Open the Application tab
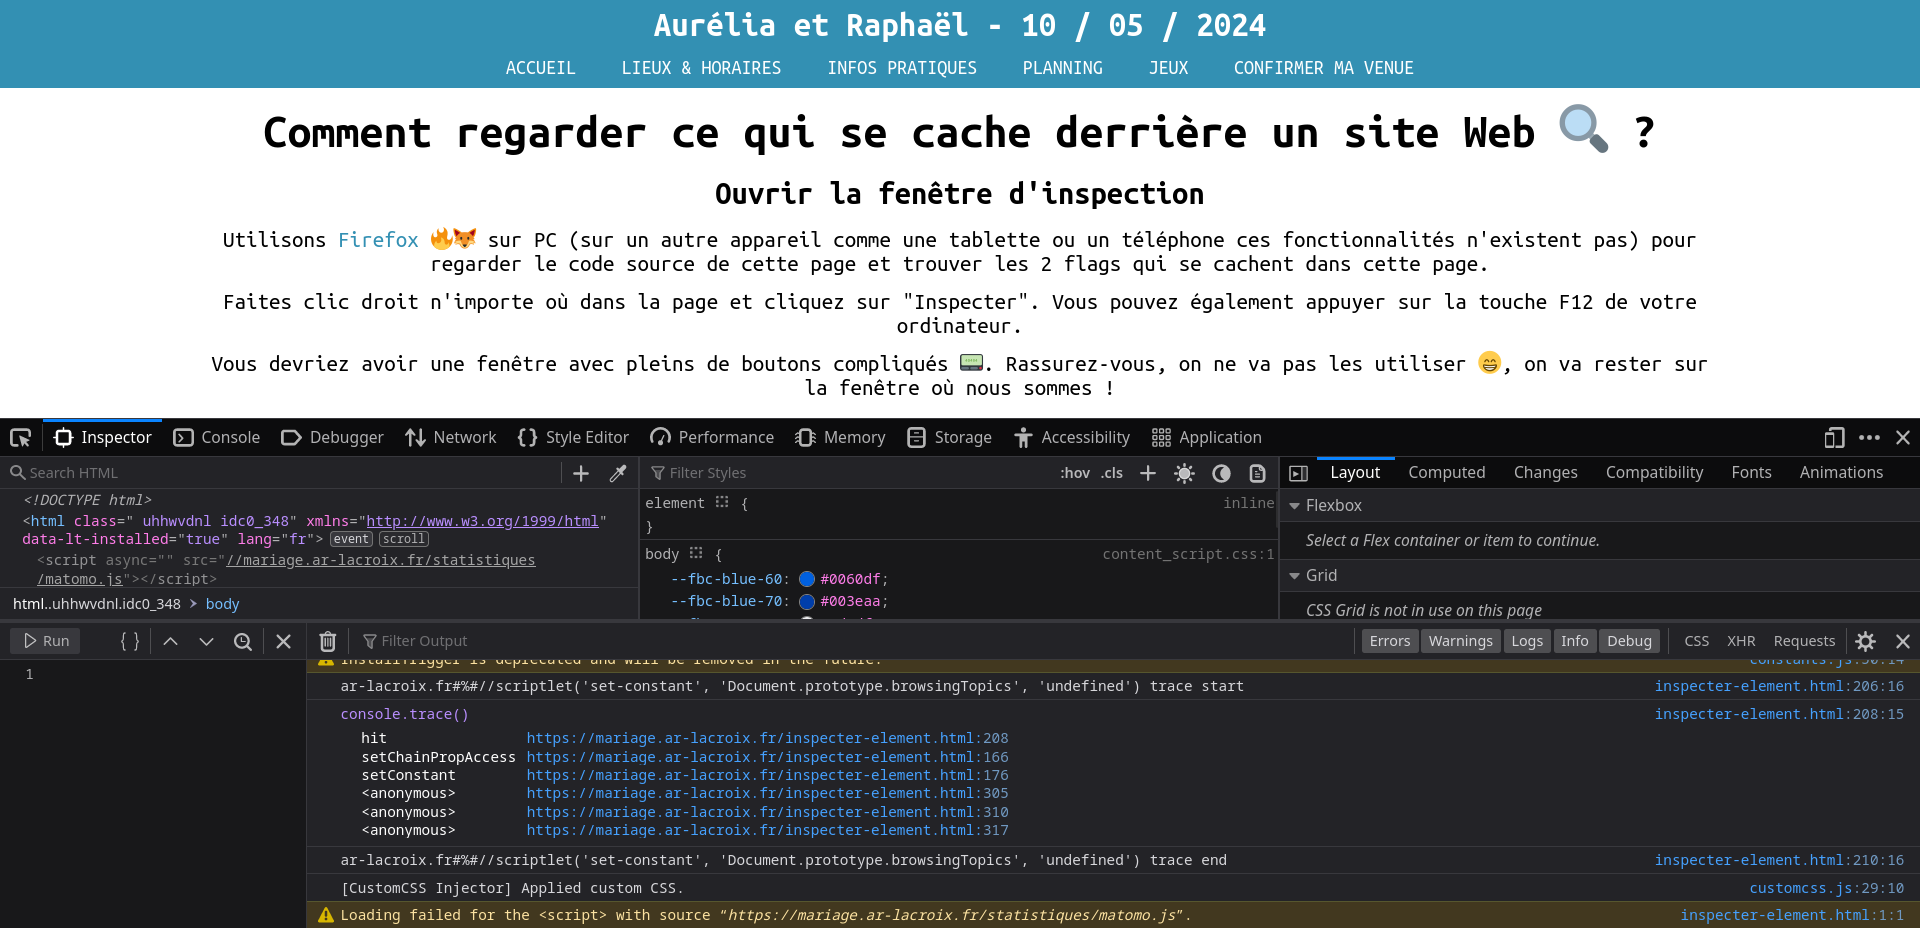1920x928 pixels. point(1206,437)
